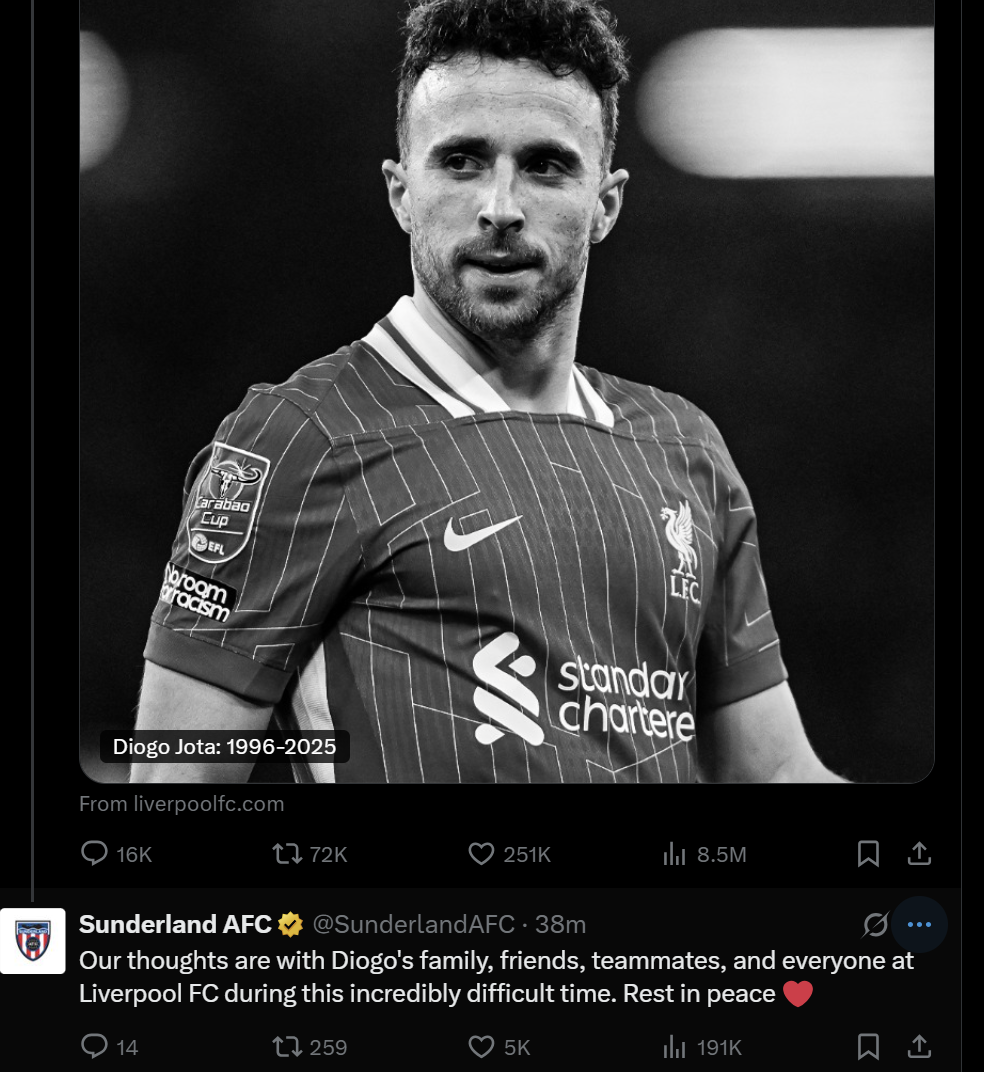This screenshot has width=984, height=1072.
Task: Open more options menu on Sunderland post
Action: point(919,924)
